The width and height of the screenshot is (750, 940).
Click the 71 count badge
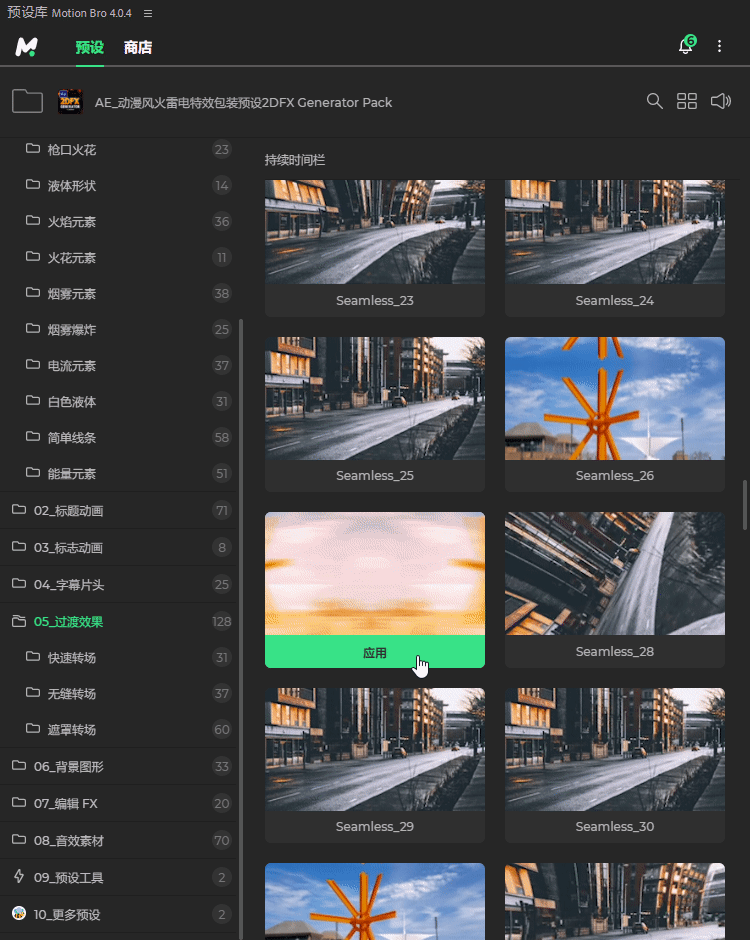(x=222, y=510)
